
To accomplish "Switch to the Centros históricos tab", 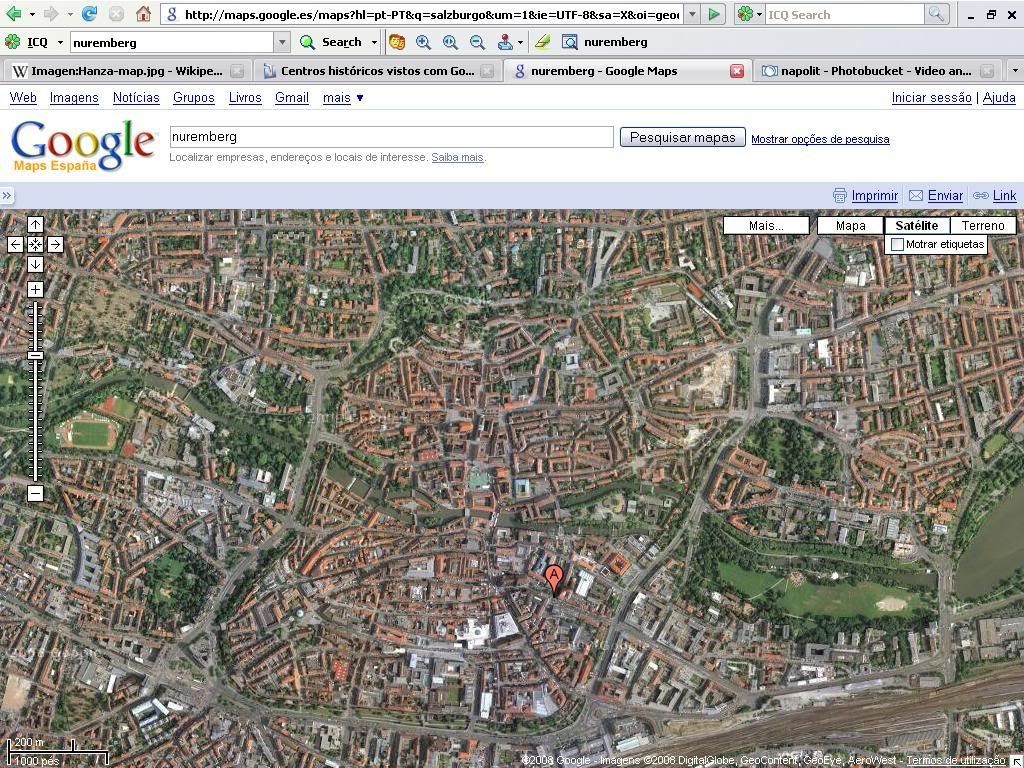I will coord(377,71).
